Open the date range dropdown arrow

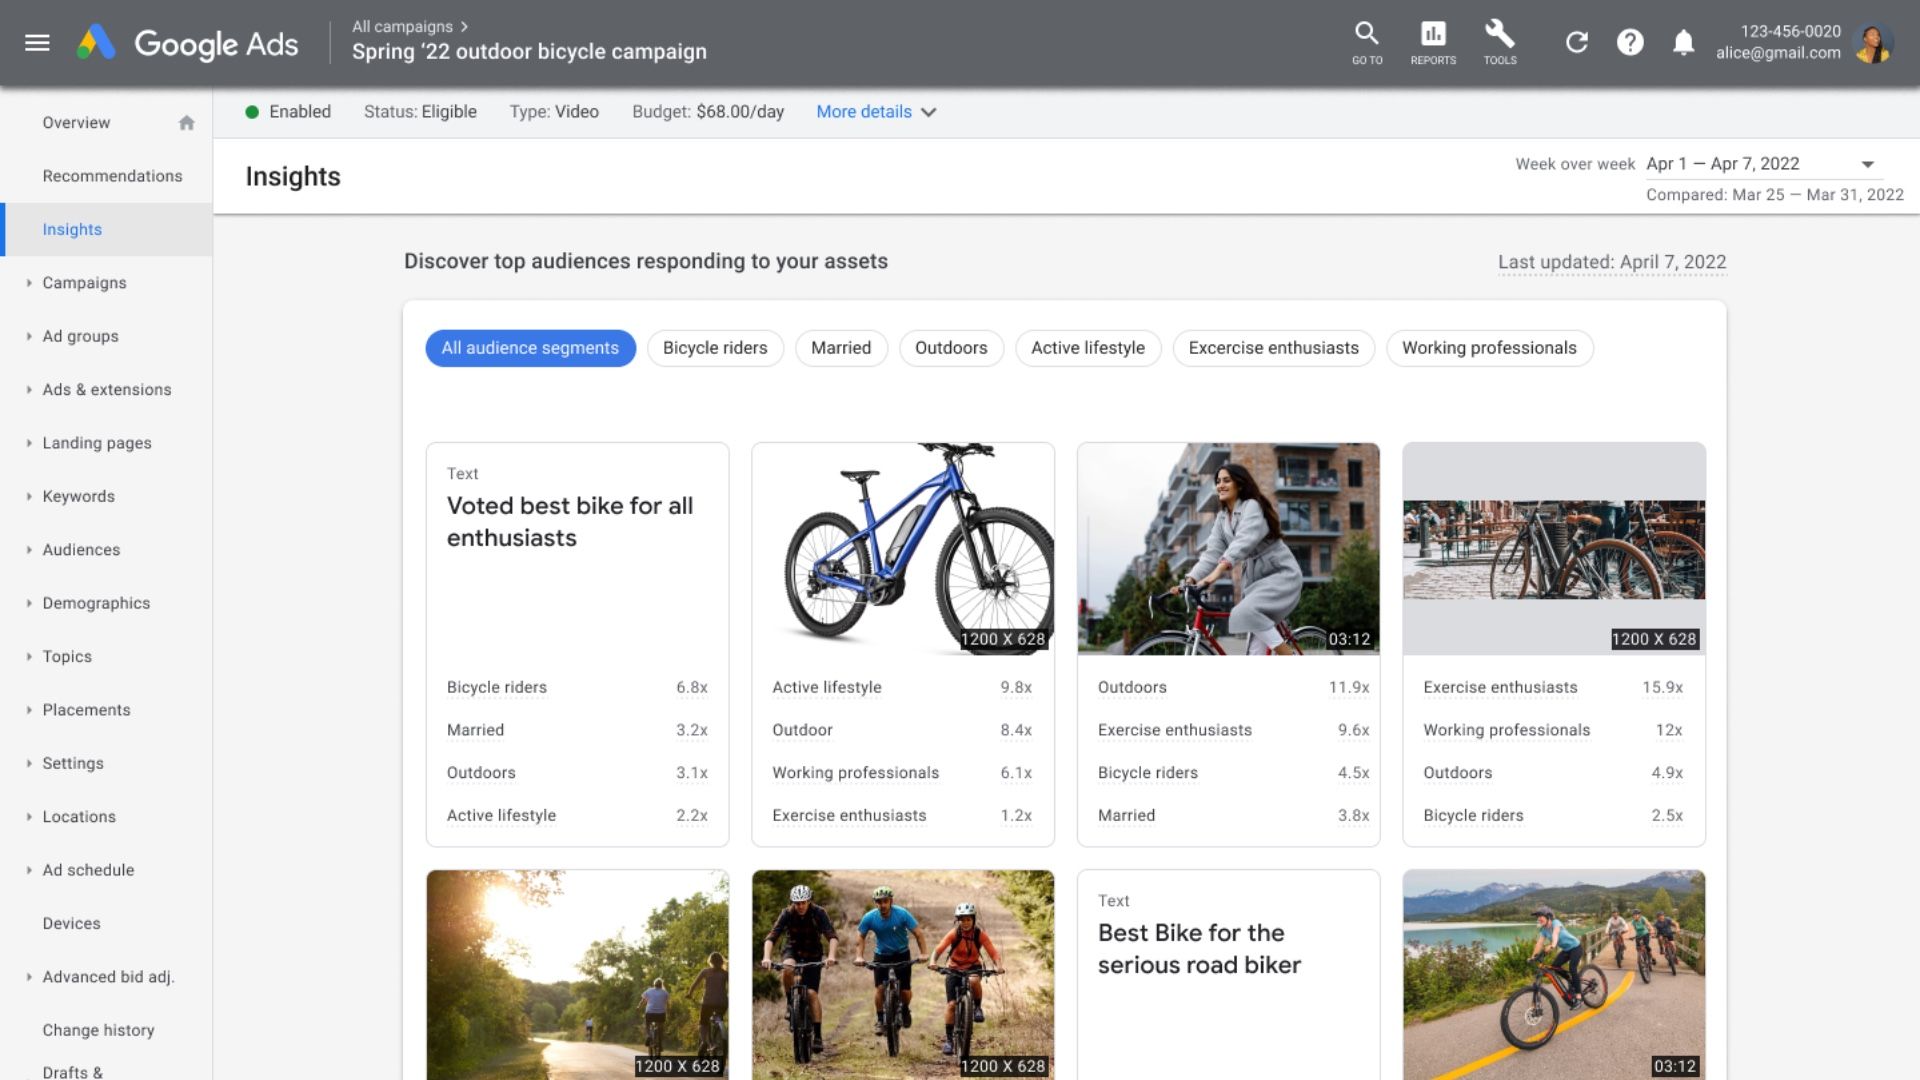1867,164
